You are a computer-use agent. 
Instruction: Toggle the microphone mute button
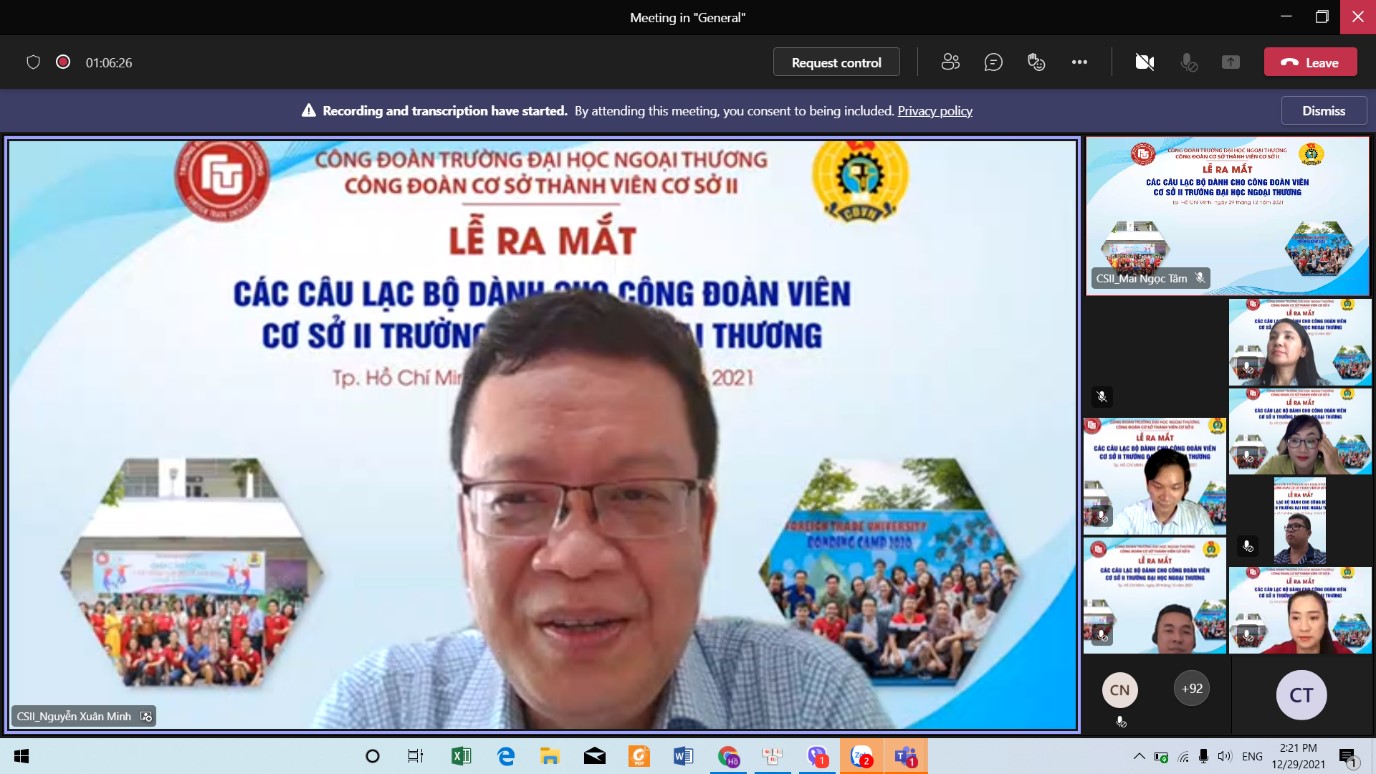coord(1188,62)
